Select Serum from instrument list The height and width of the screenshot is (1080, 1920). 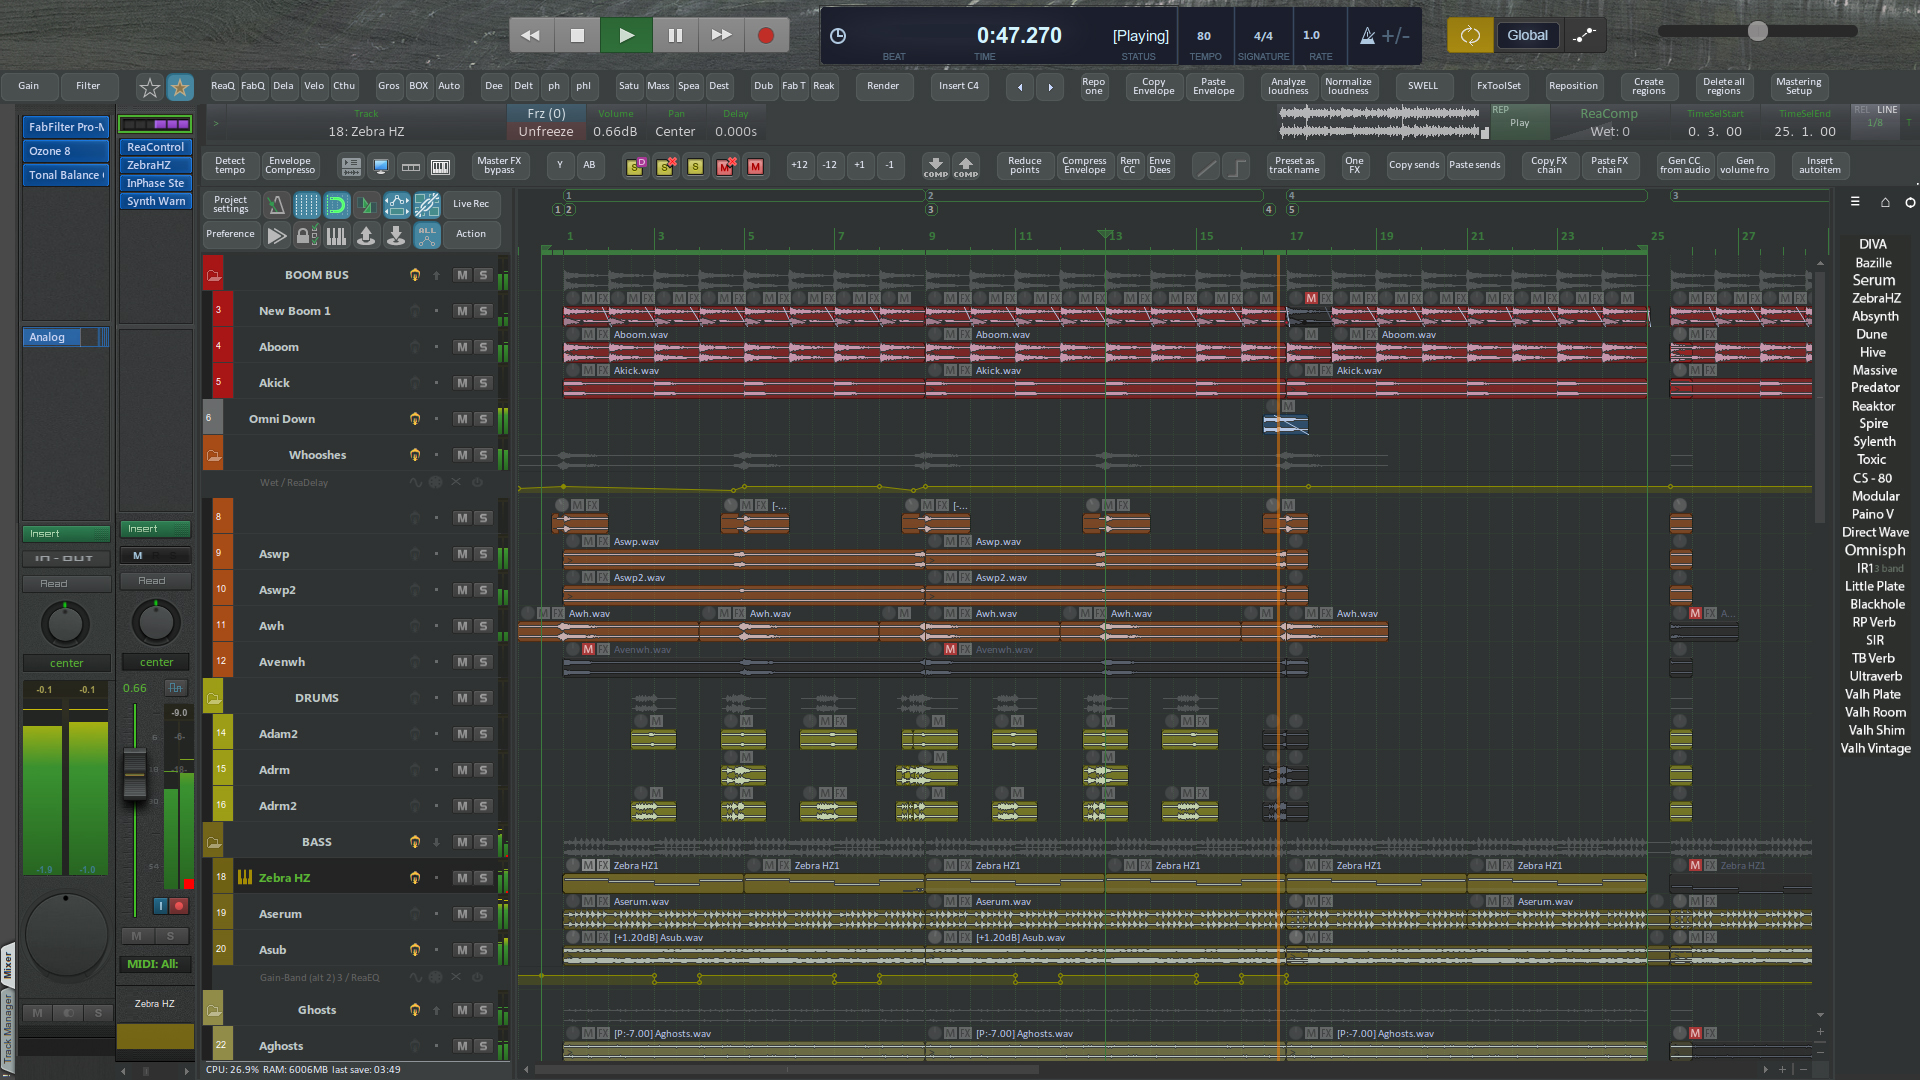[x=1873, y=281]
